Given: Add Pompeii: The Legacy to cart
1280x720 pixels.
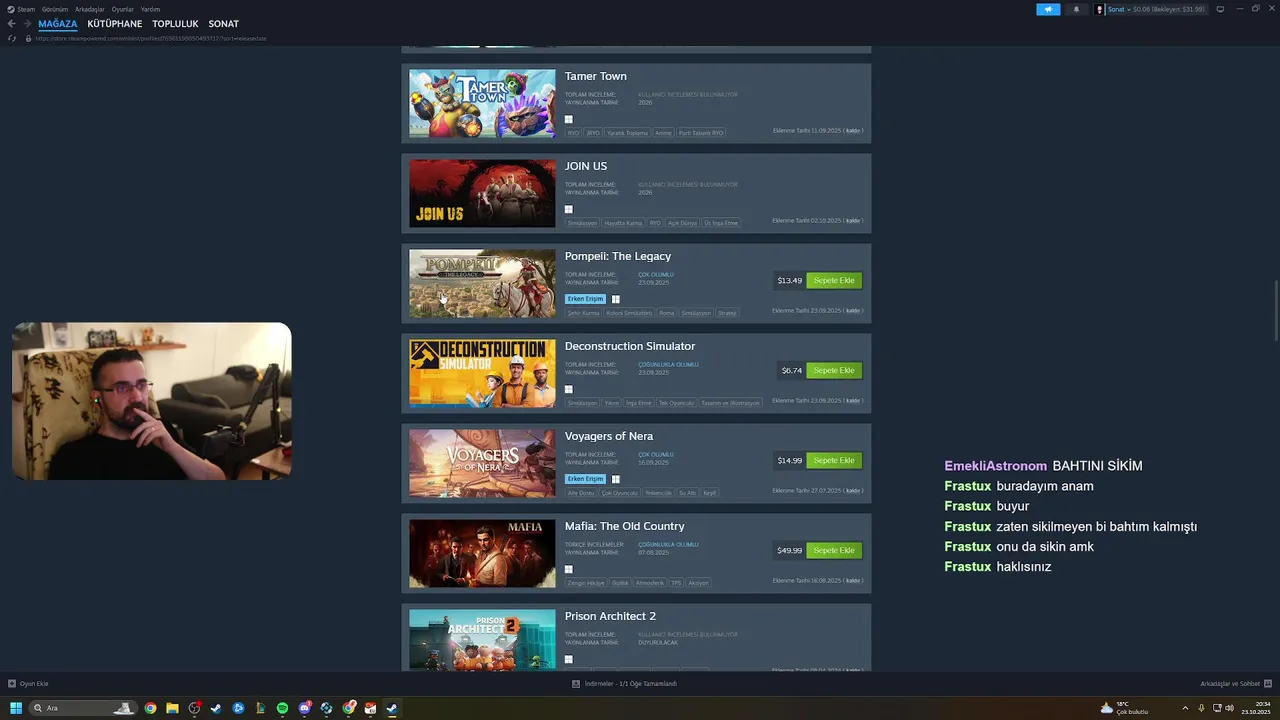Looking at the screenshot, I should pyautogui.click(x=834, y=281).
